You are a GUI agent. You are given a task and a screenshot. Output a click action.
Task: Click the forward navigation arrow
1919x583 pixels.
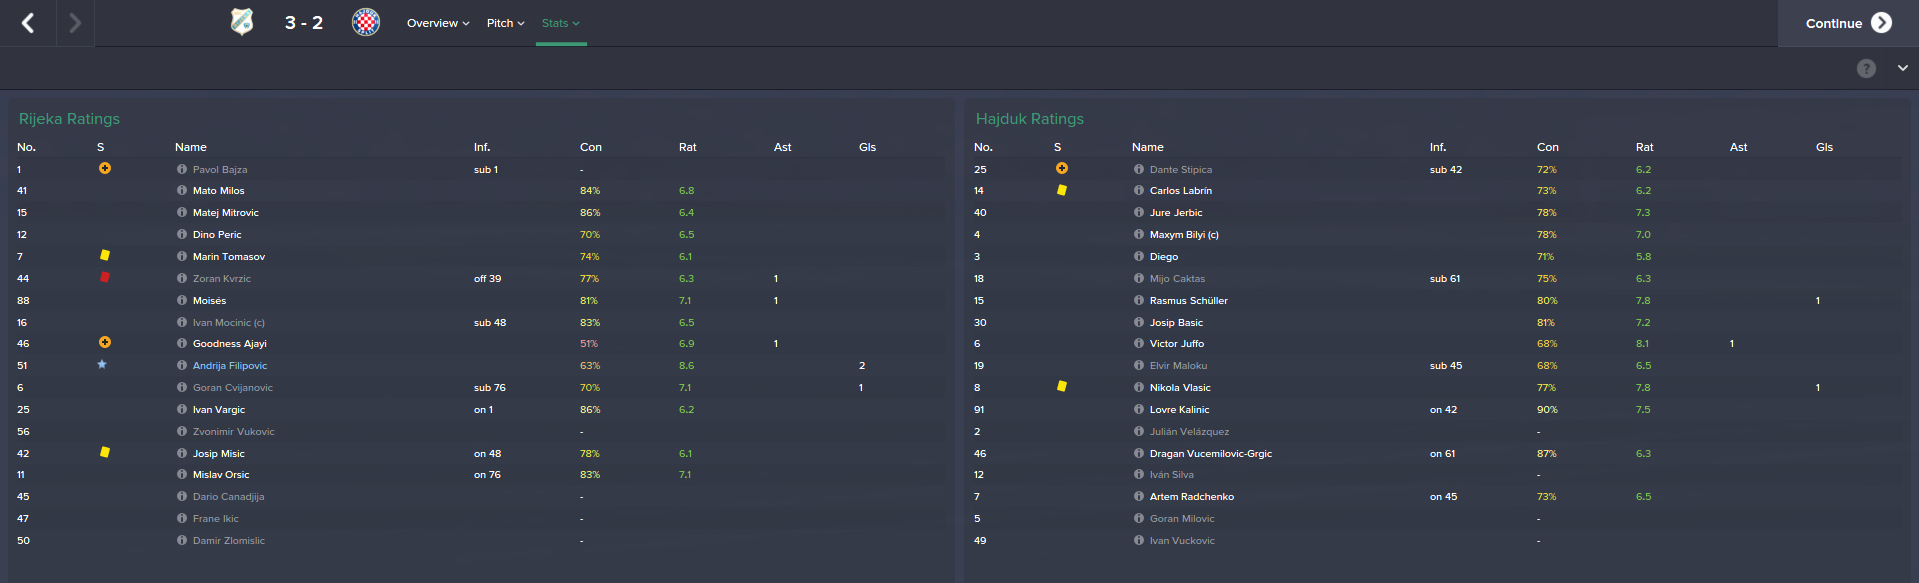pyautogui.click(x=75, y=23)
